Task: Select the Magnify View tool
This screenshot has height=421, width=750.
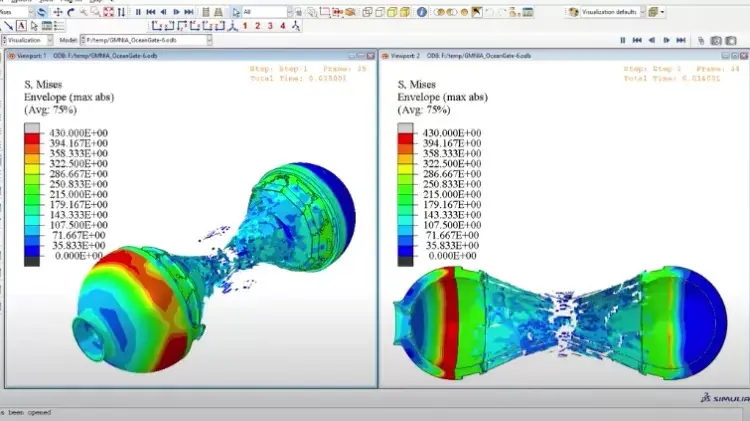Action: point(83,12)
